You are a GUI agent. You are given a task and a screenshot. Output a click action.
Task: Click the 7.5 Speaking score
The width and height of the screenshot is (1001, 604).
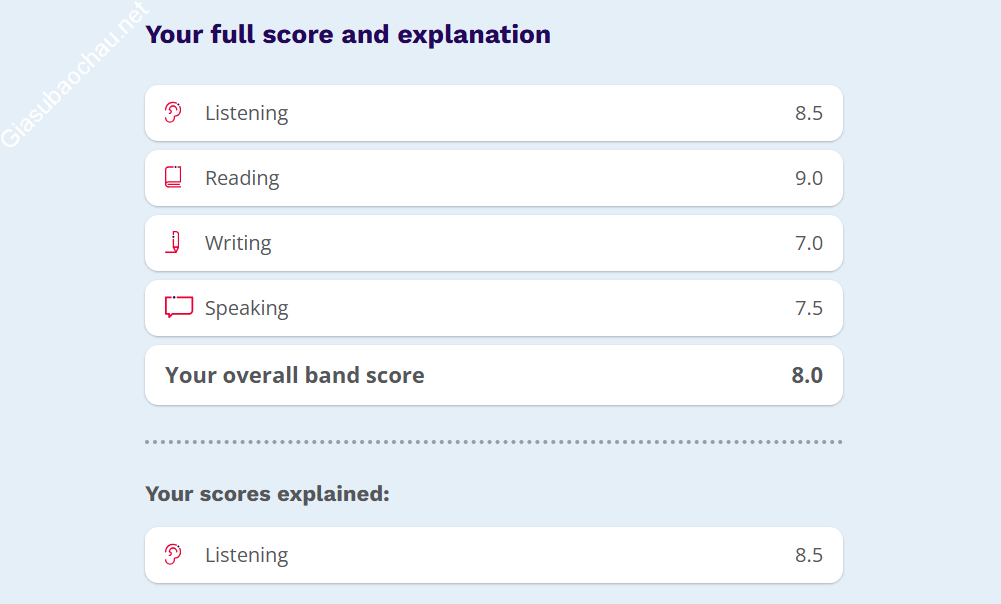point(808,308)
